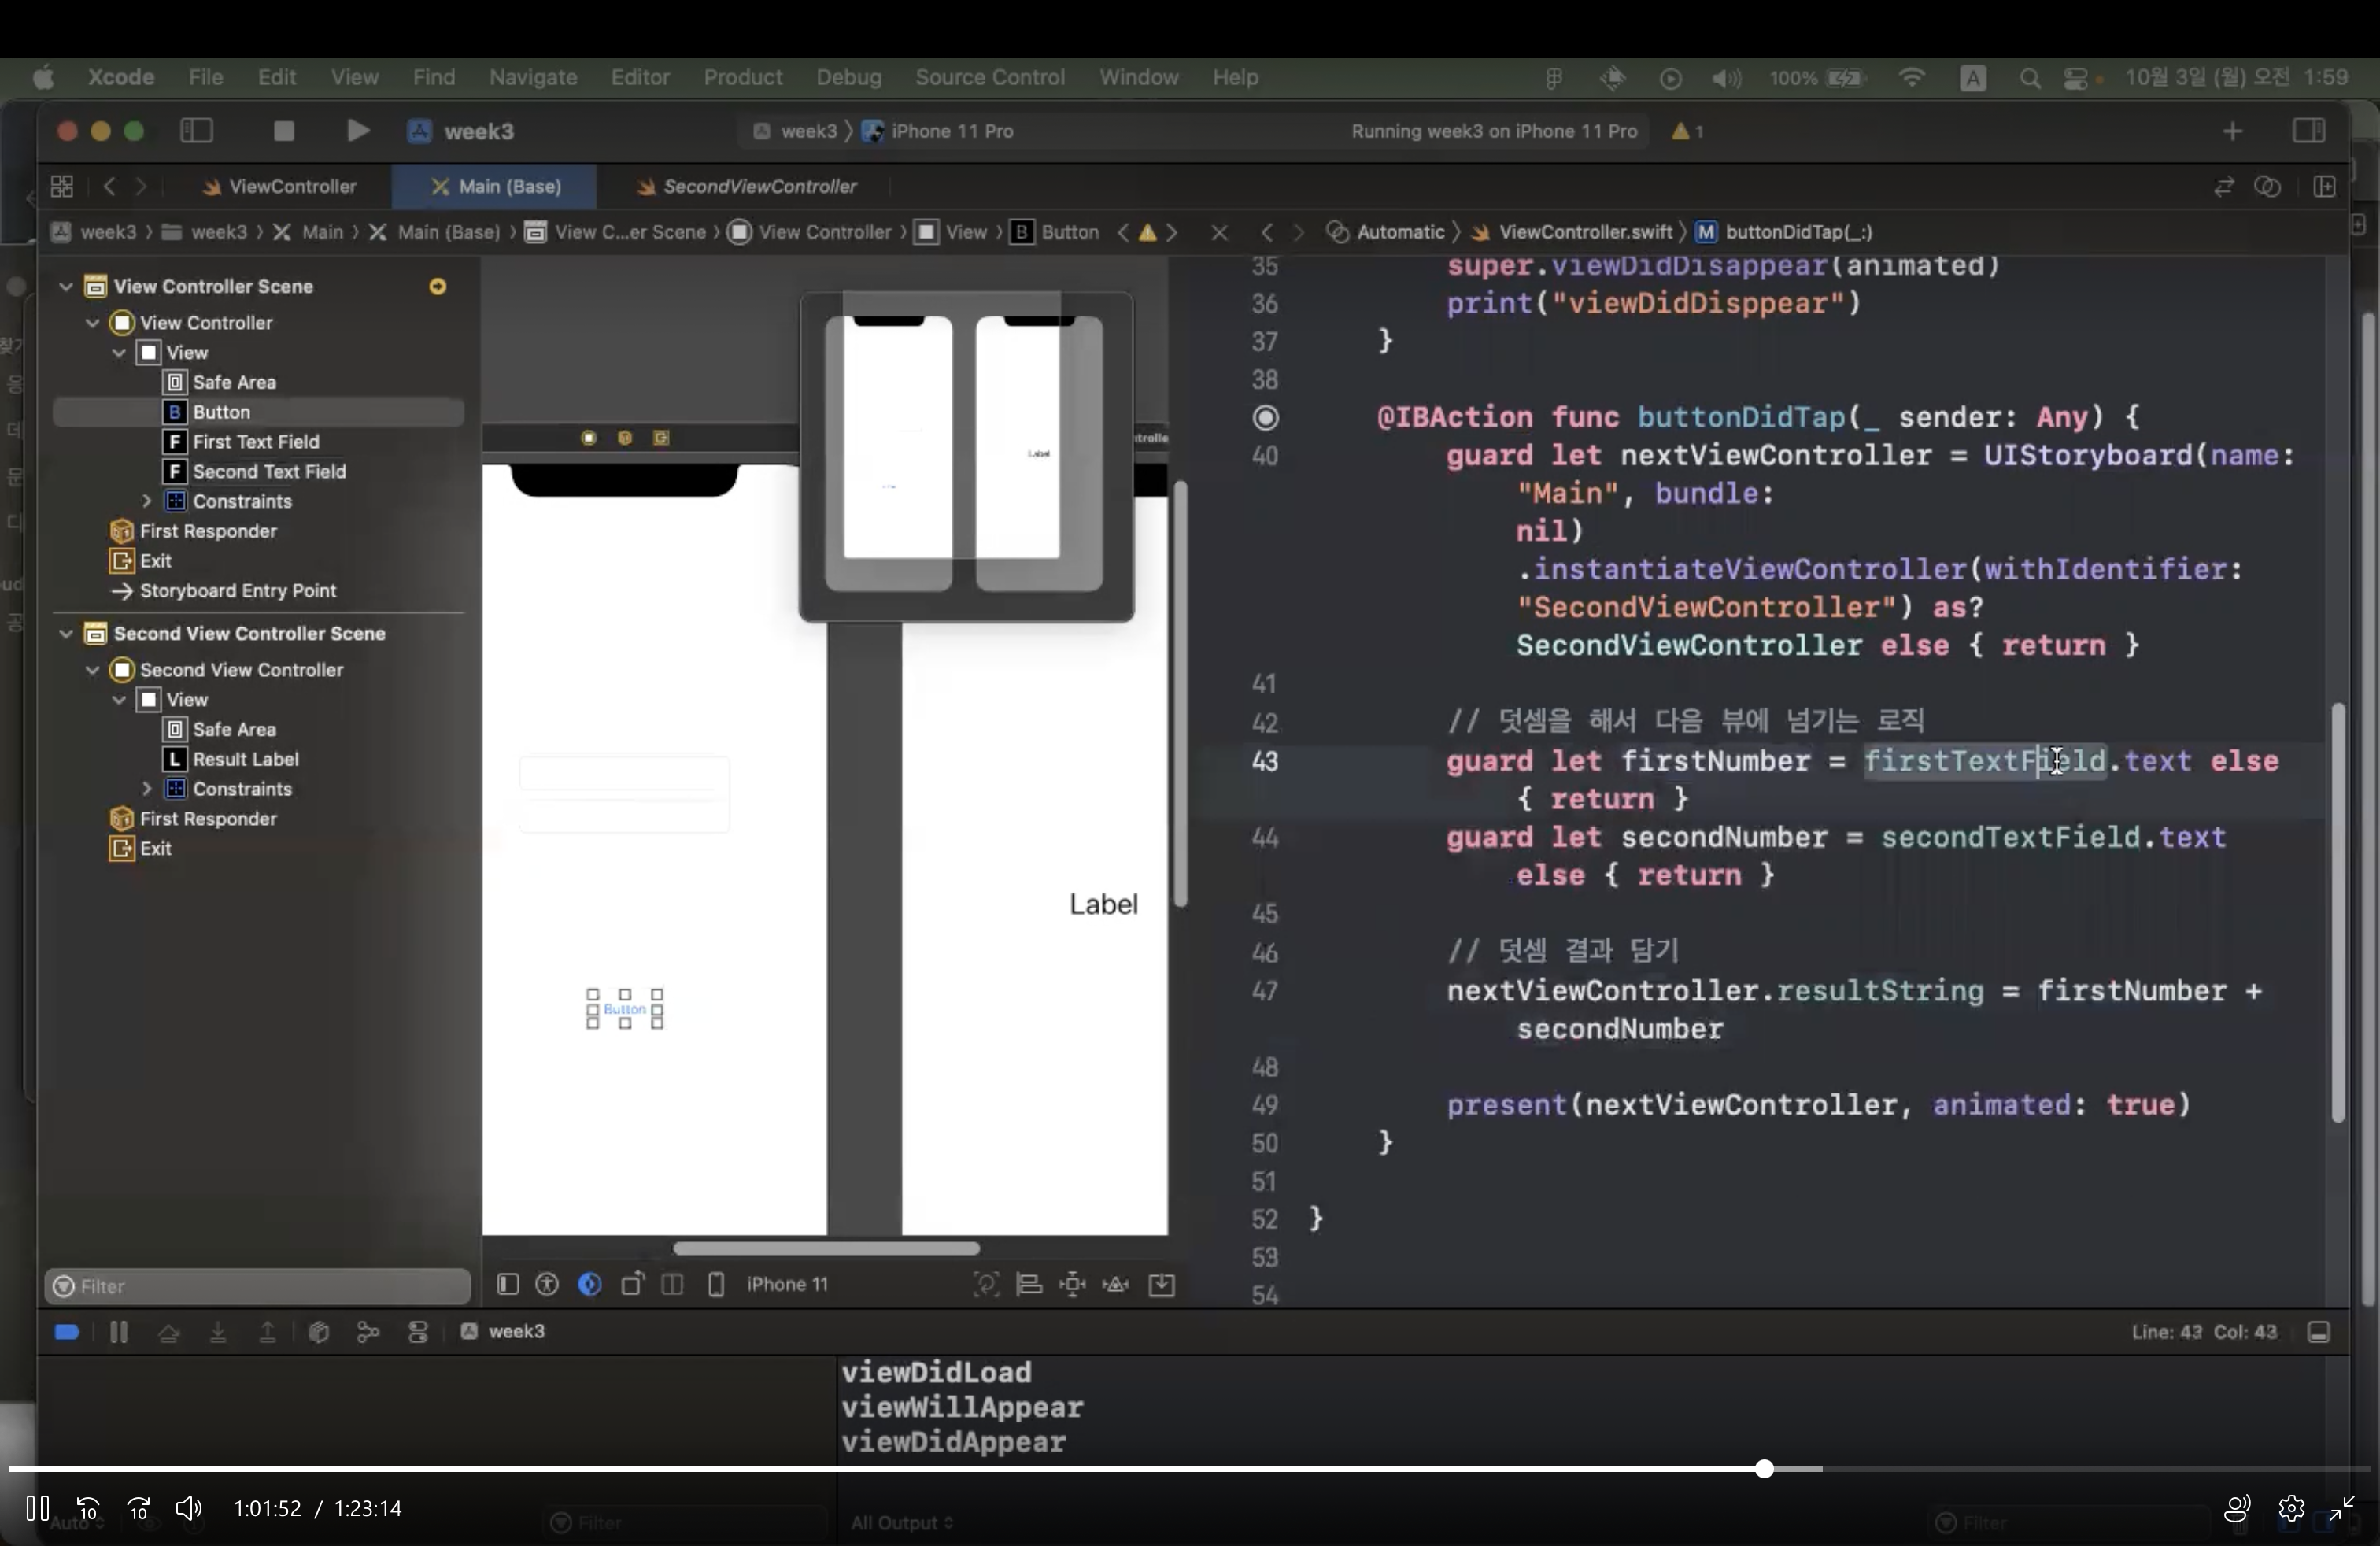Viewport: 2380px width, 1546px height.
Task: Open the Editor menu
Action: (640, 77)
